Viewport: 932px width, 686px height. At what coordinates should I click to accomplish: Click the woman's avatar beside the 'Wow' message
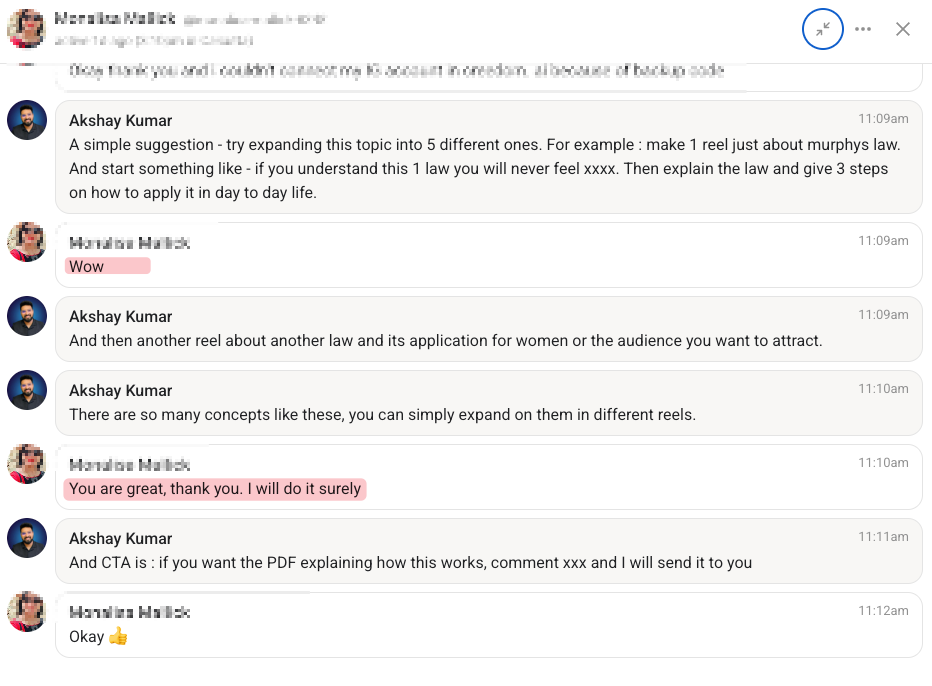pos(27,242)
